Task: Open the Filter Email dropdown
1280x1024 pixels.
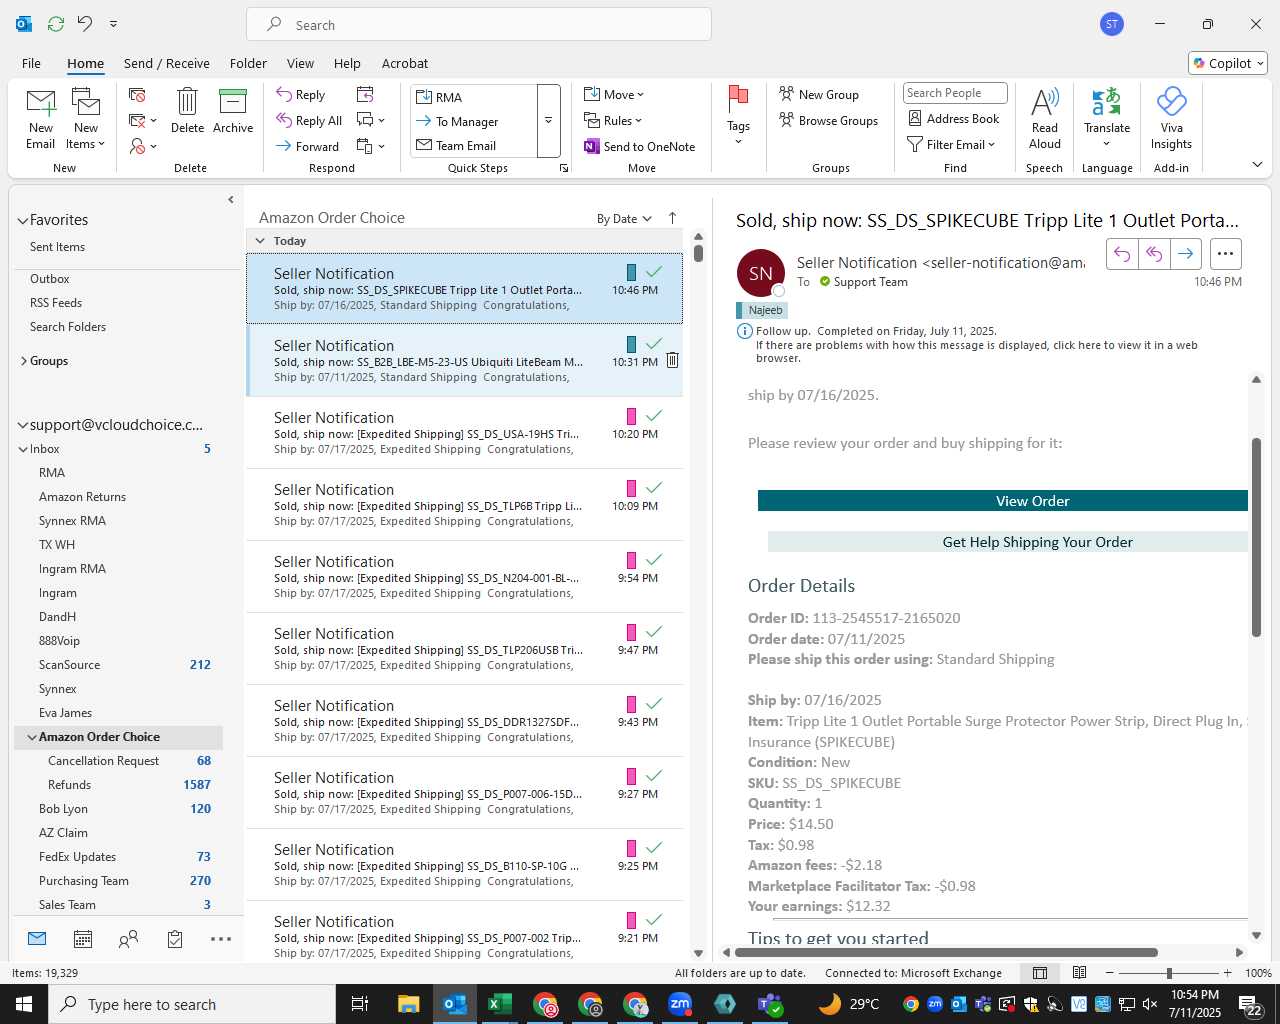Action: point(951,144)
